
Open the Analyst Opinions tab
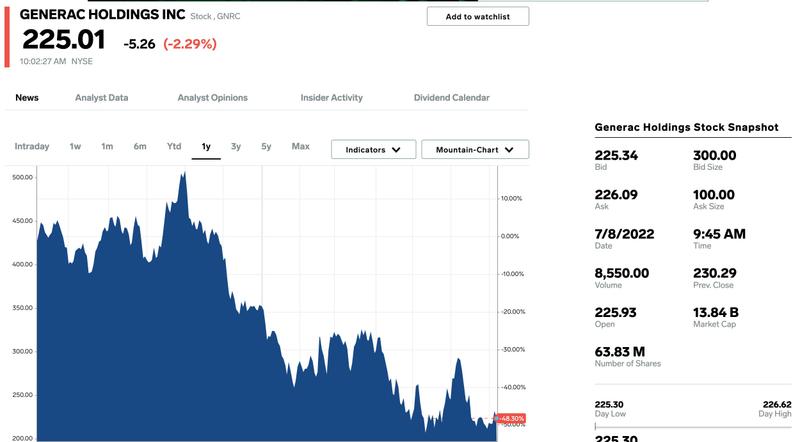pyautogui.click(x=212, y=97)
